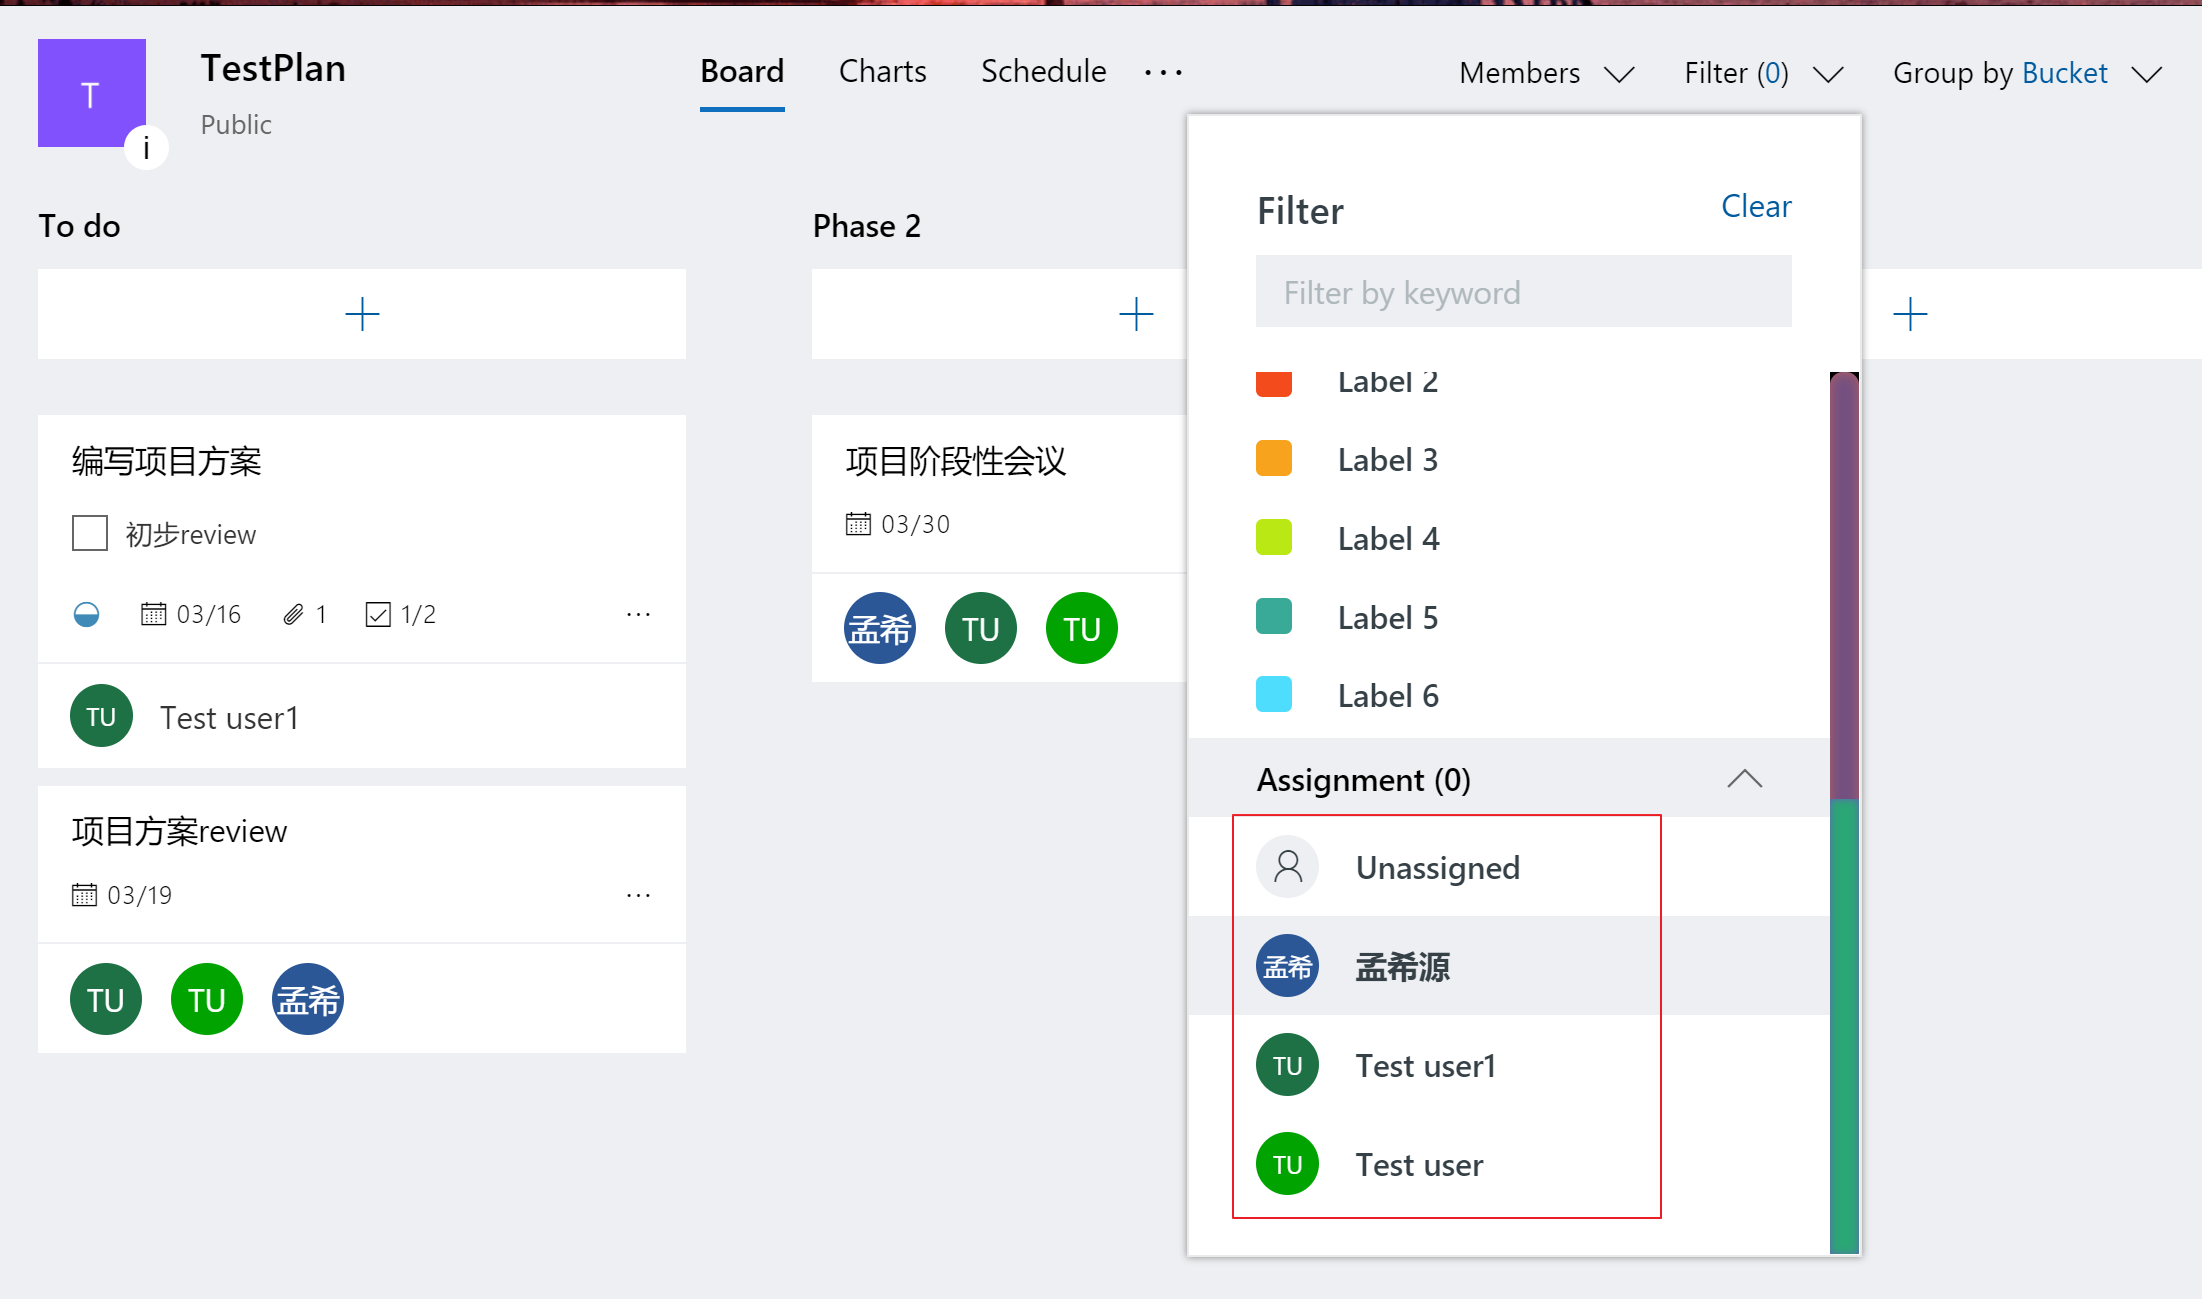The image size is (2202, 1299).
Task: Click the person icon next to Unassigned
Action: click(x=1288, y=868)
